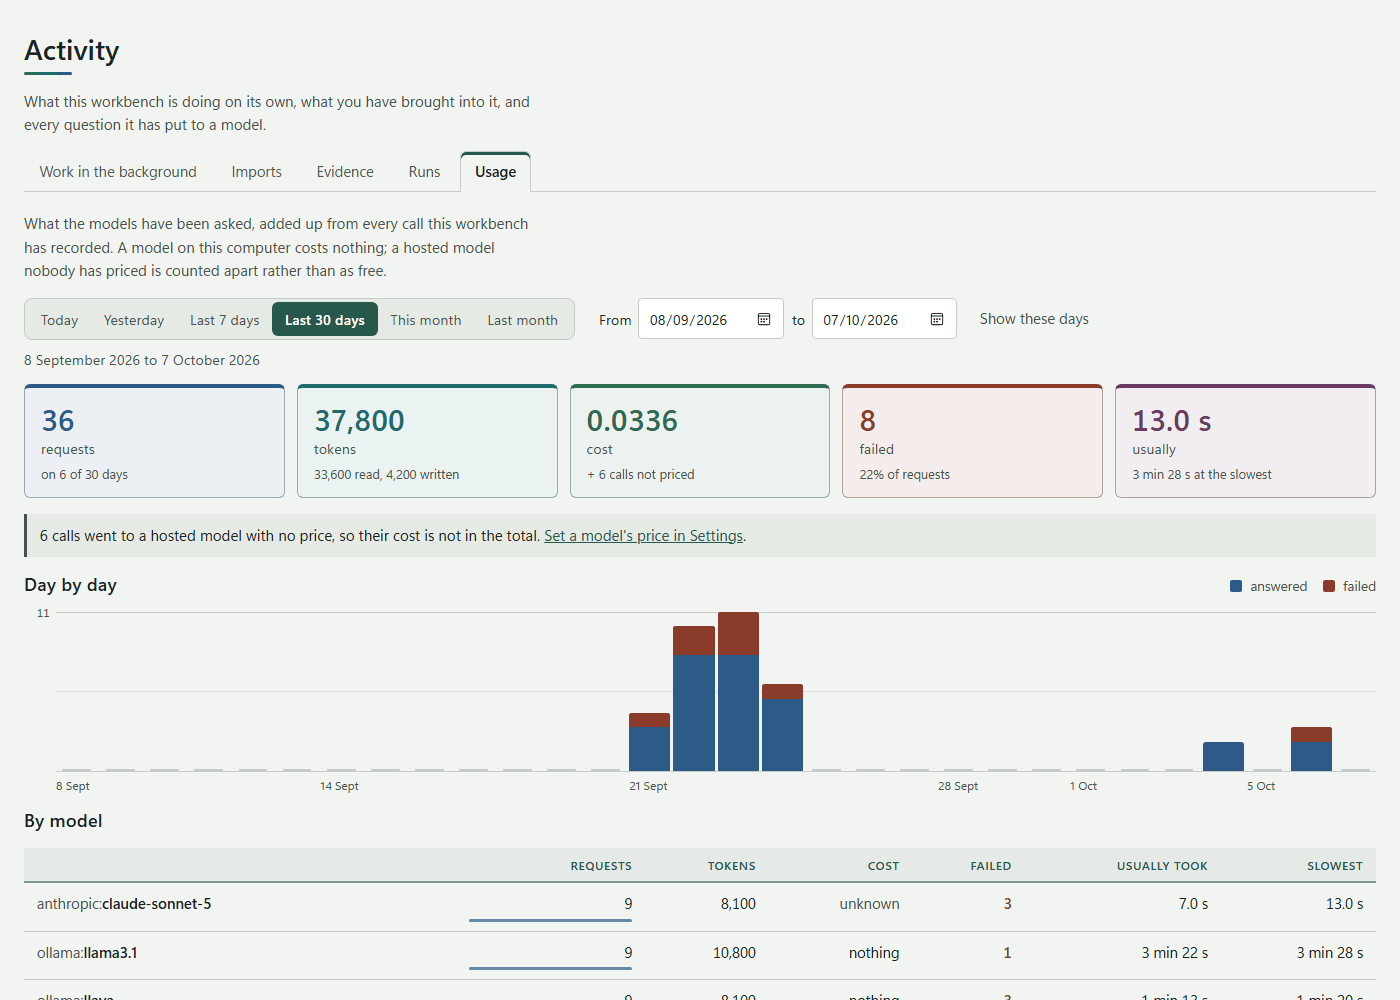Select the This month range

coord(426,320)
